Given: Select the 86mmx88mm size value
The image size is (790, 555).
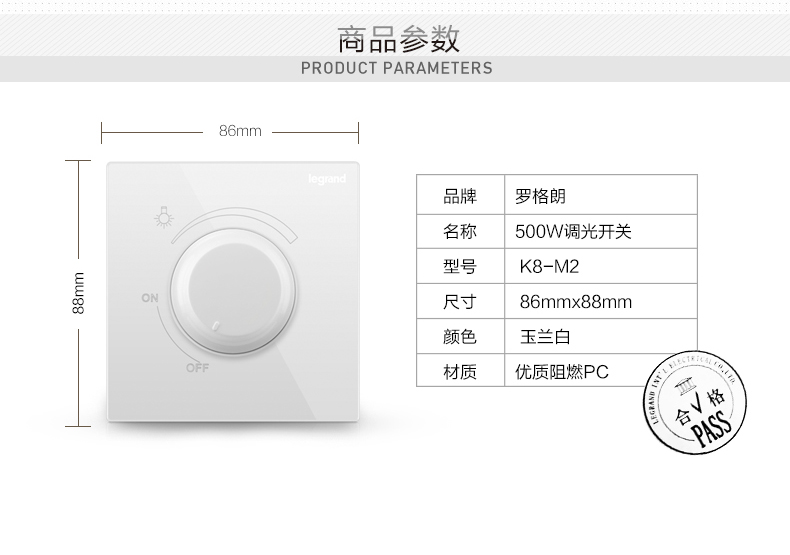Looking at the screenshot, I should [576, 302].
